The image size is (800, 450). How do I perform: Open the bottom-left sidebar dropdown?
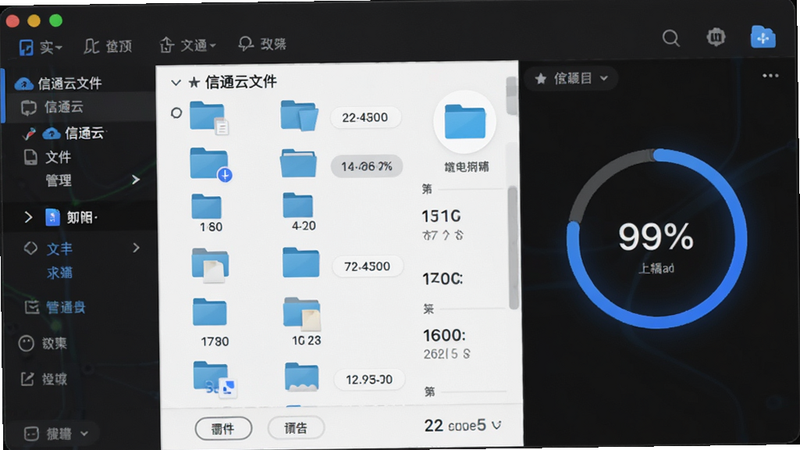56,434
